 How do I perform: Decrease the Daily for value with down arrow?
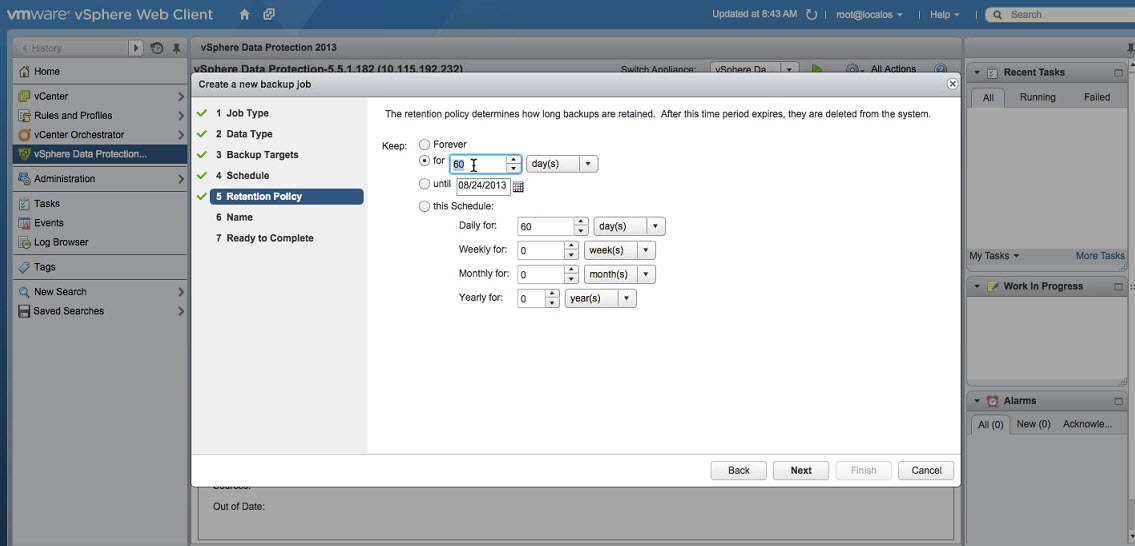coord(581,231)
